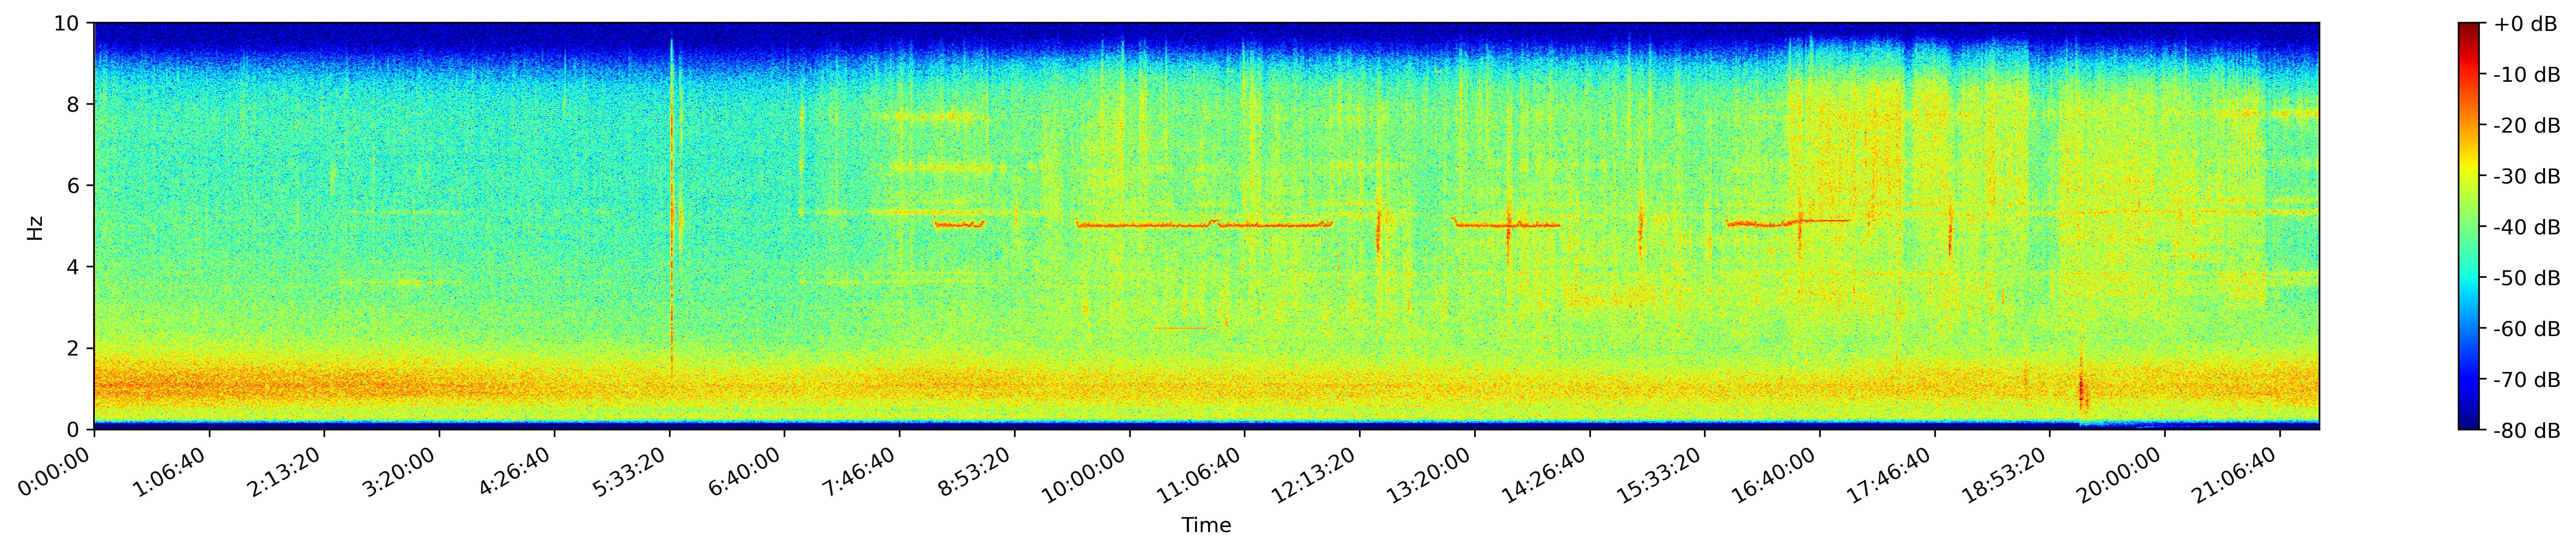Click the 17:46:40 time tick label
The height and width of the screenshot is (551, 2576).
click(x=1892, y=474)
